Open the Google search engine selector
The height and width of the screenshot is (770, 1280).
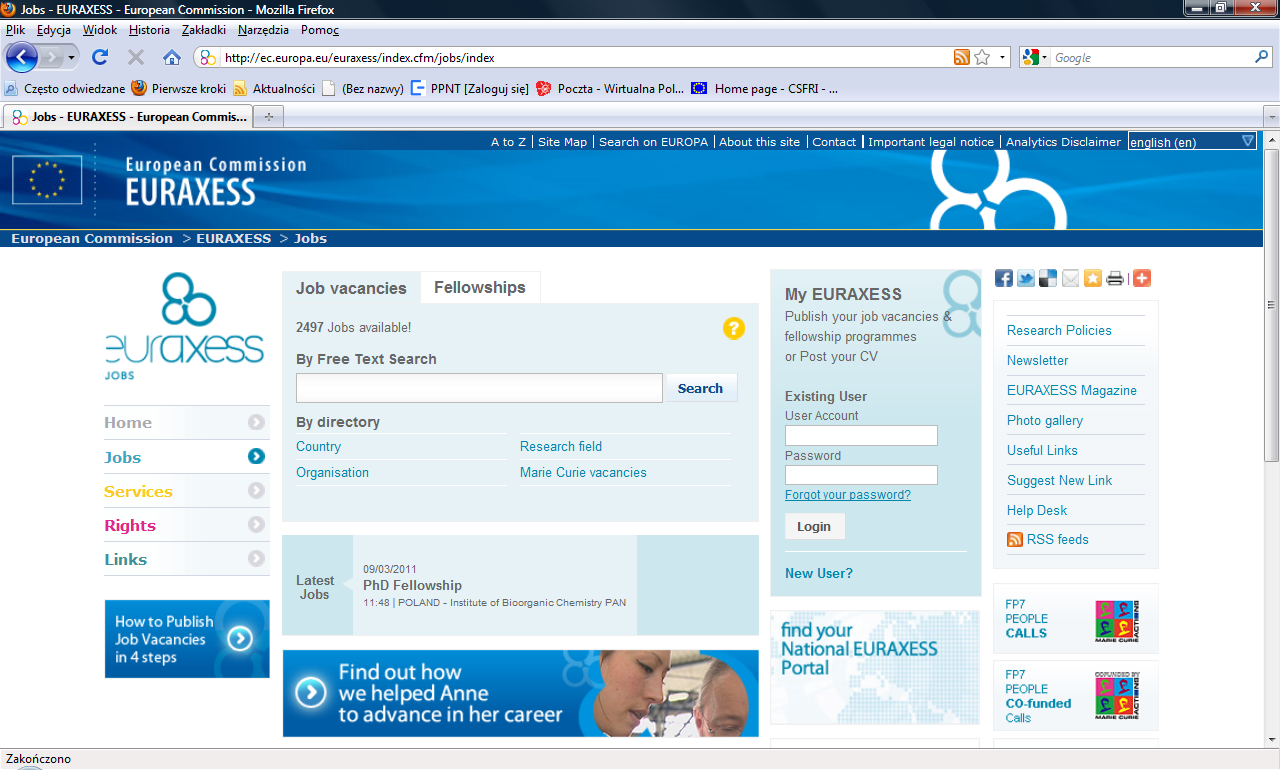point(1035,57)
